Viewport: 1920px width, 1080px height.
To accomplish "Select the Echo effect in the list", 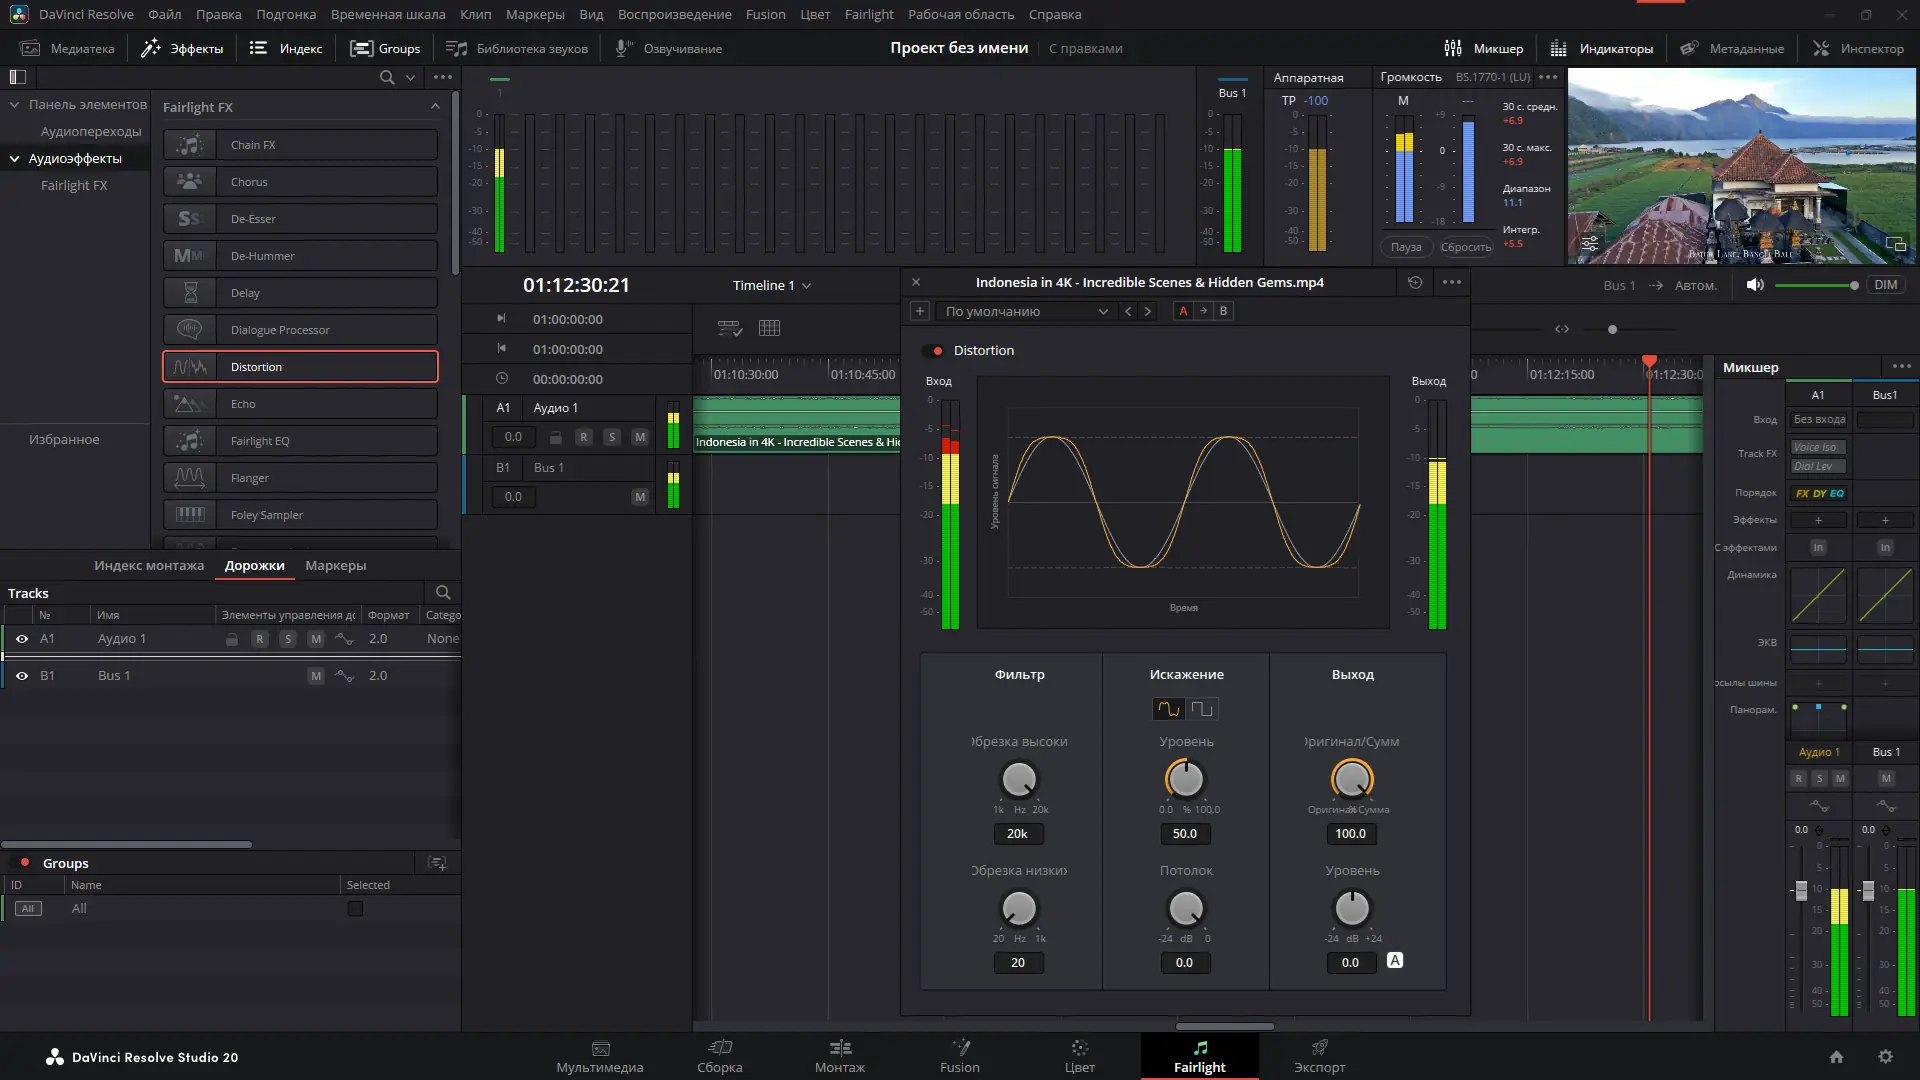I will tap(299, 403).
